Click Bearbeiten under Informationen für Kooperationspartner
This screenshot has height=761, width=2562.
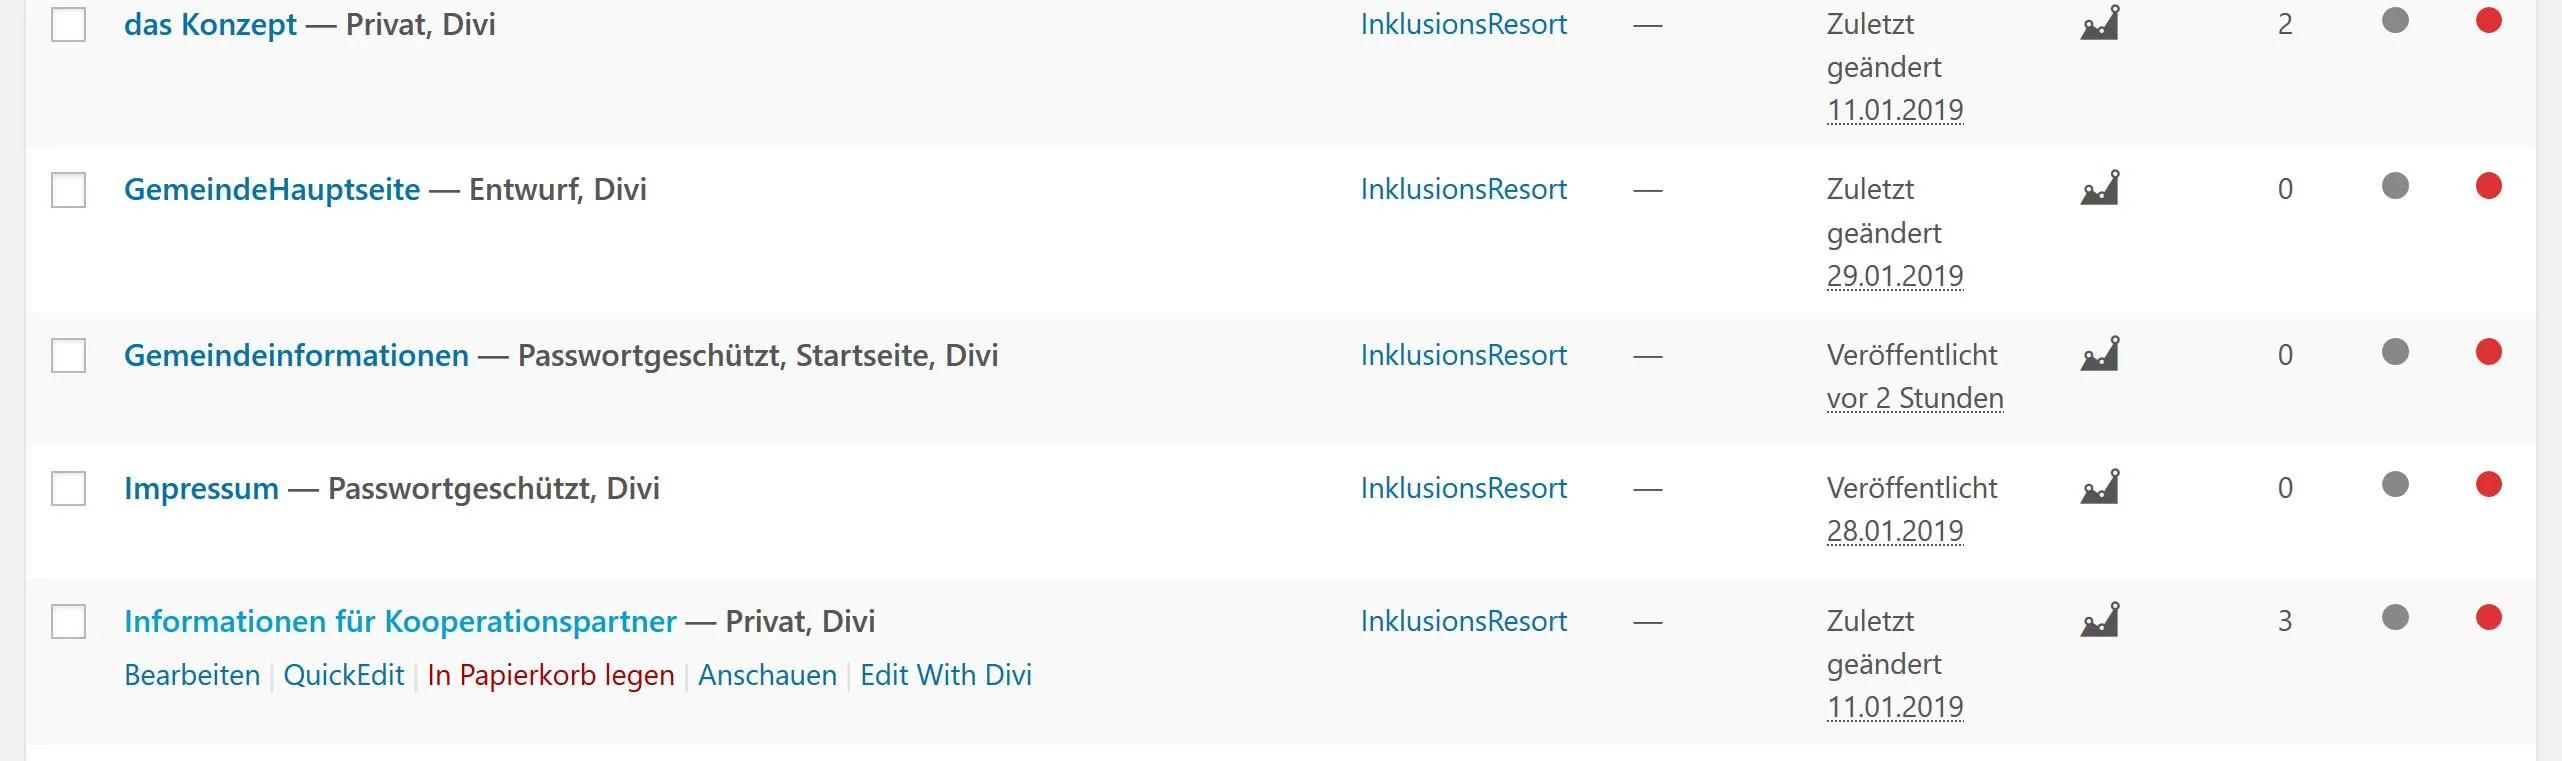[x=192, y=675]
